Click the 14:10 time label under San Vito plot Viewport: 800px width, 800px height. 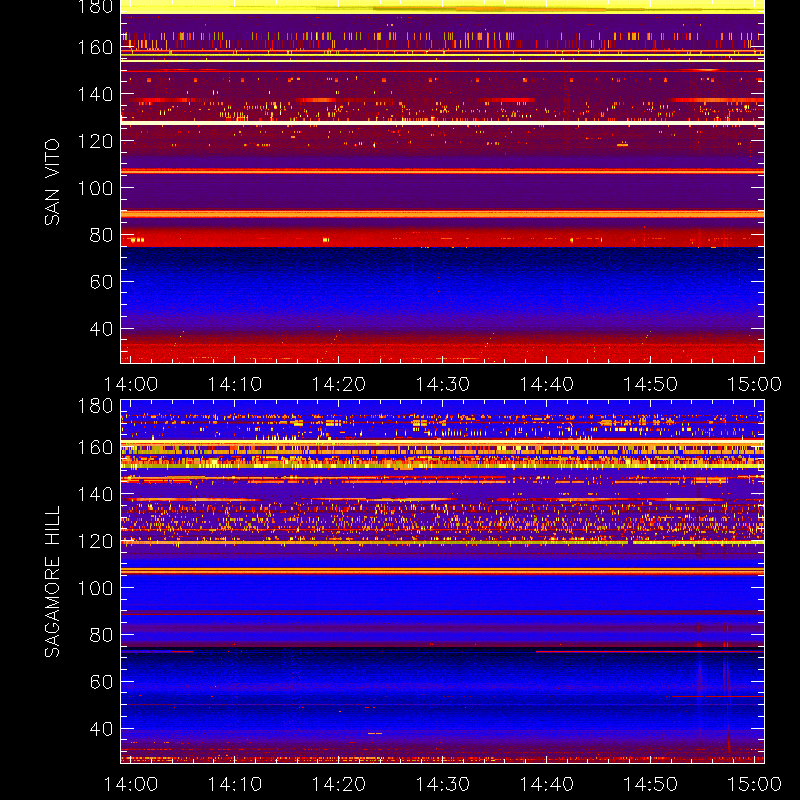coord(235,384)
